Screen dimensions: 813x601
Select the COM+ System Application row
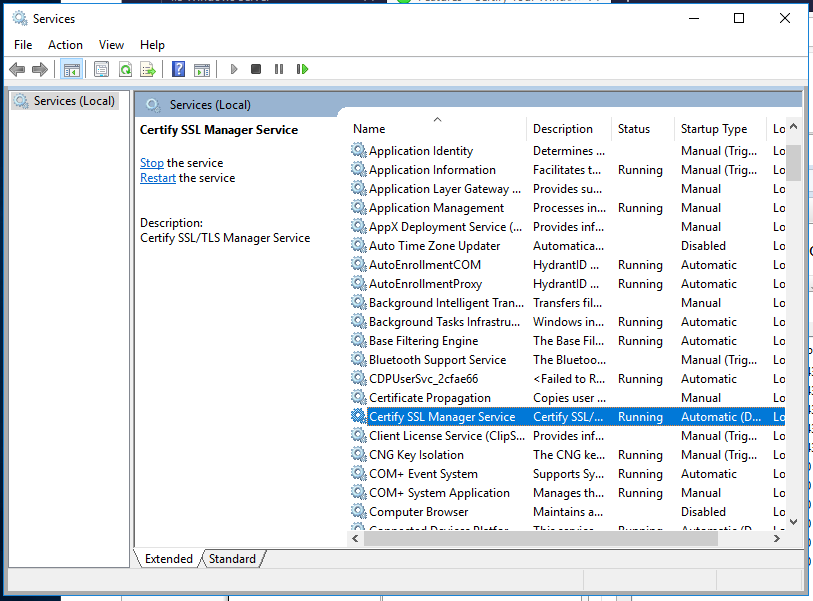pos(568,493)
